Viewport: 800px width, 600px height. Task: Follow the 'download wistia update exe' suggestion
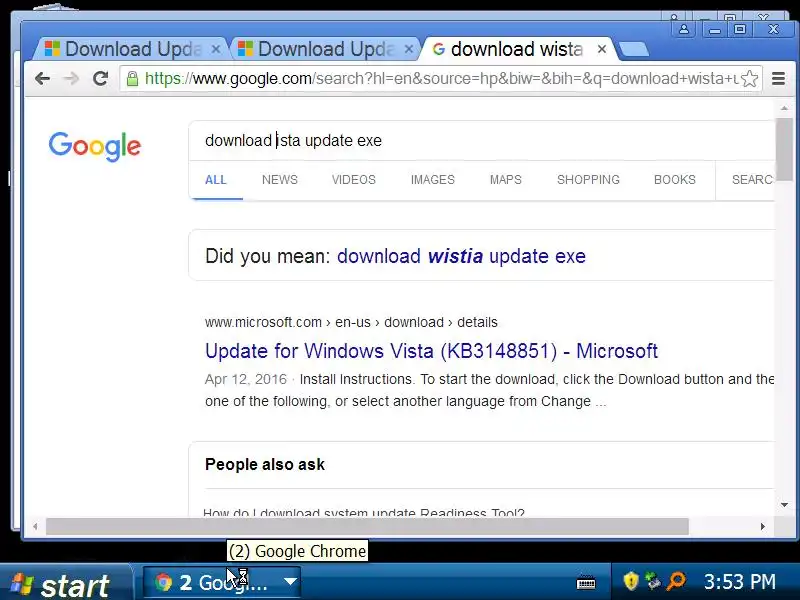[461, 256]
